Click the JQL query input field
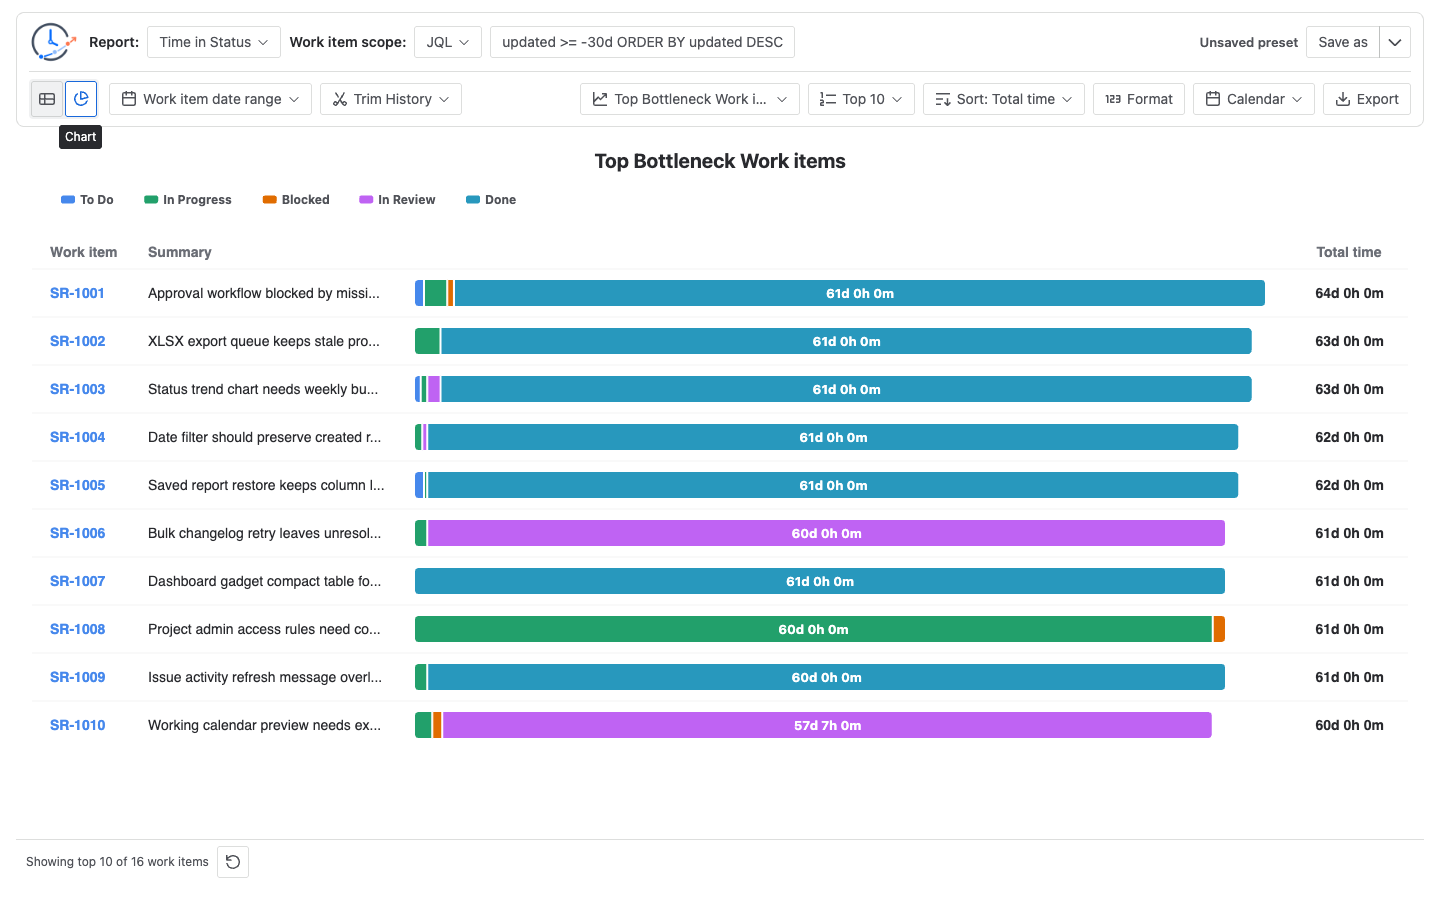Screen dimensions: 1440x900 642,42
